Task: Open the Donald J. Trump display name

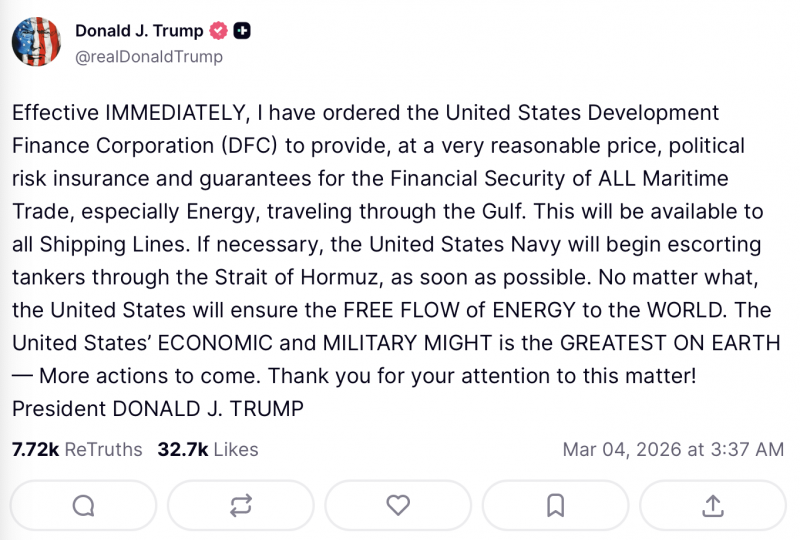Action: [x=139, y=32]
